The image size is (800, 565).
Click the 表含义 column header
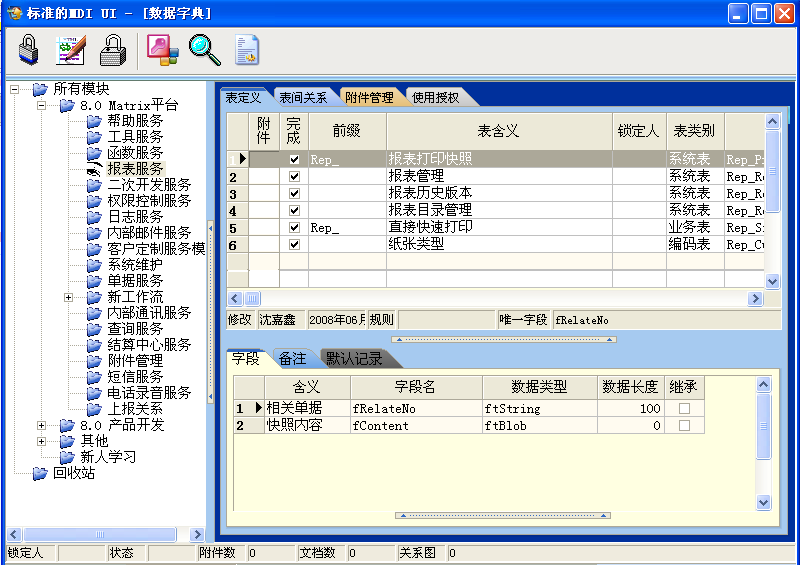pos(498,130)
